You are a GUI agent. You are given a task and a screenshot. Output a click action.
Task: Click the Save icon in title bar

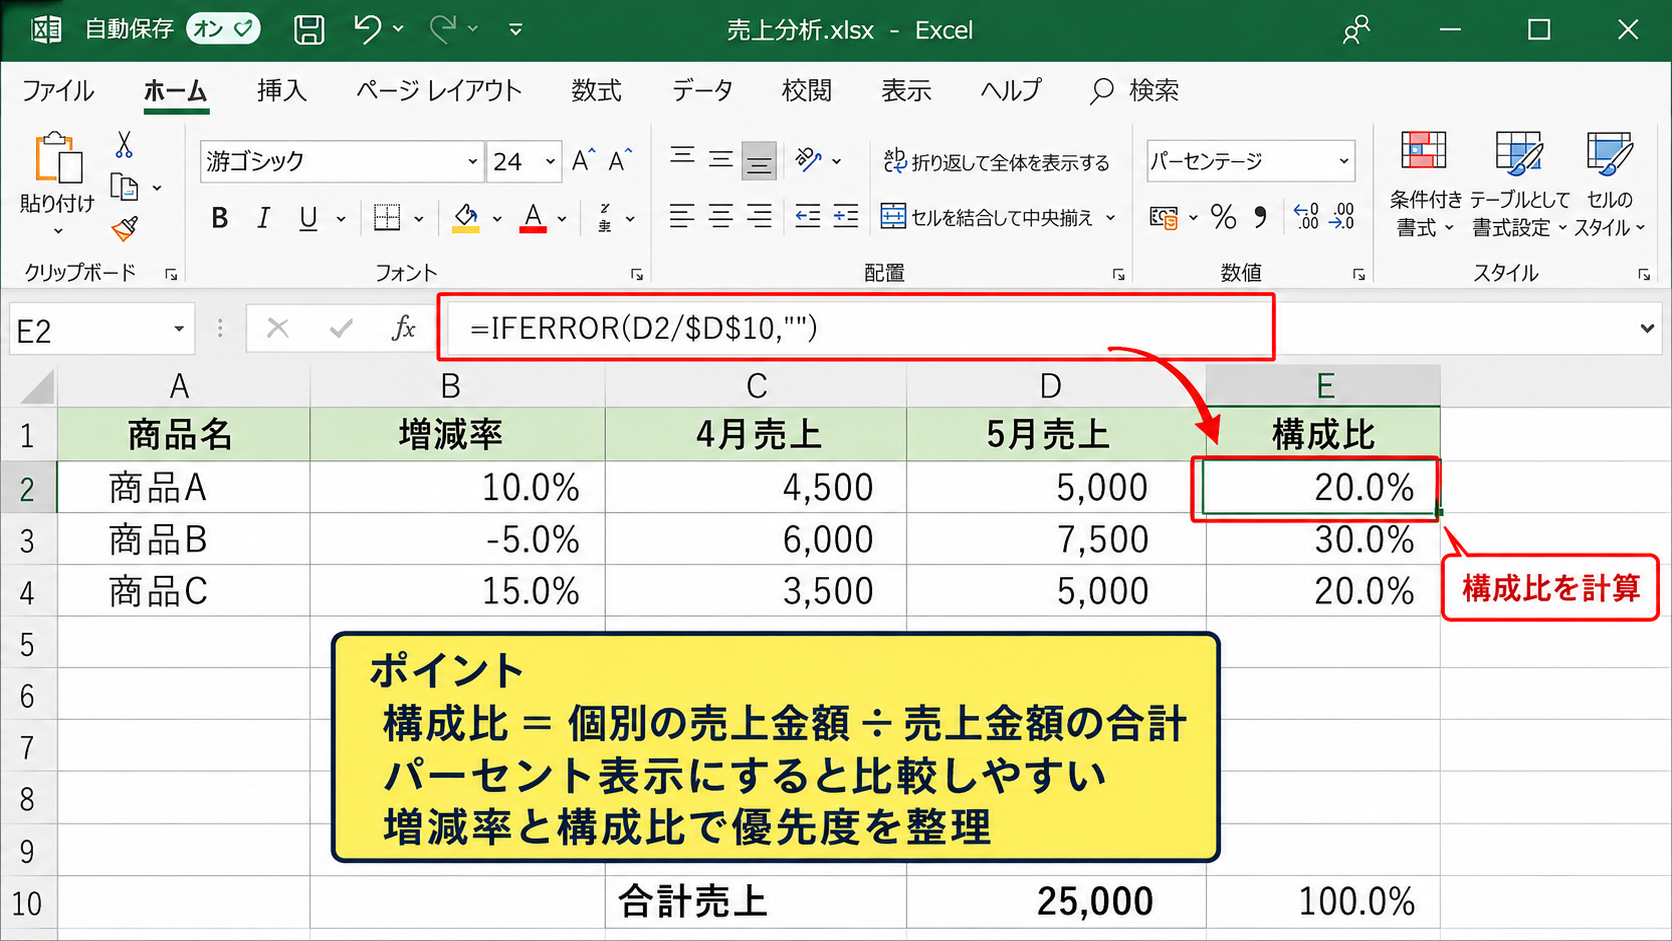point(309,30)
